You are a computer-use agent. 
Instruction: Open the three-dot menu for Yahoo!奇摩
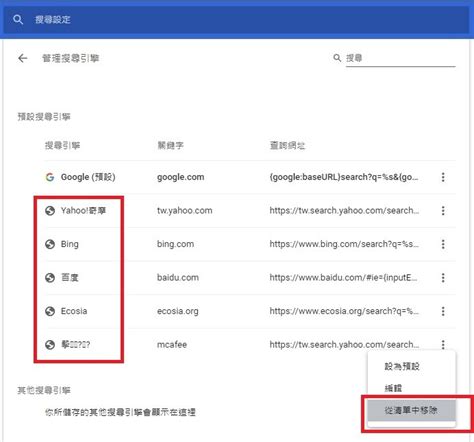(x=443, y=211)
